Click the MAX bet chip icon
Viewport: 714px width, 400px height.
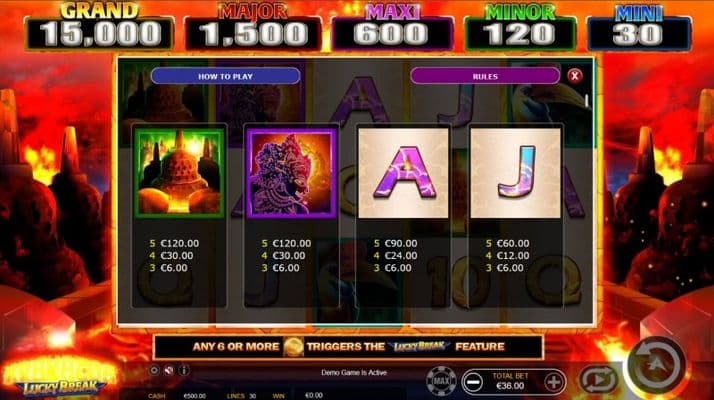[x=441, y=380]
